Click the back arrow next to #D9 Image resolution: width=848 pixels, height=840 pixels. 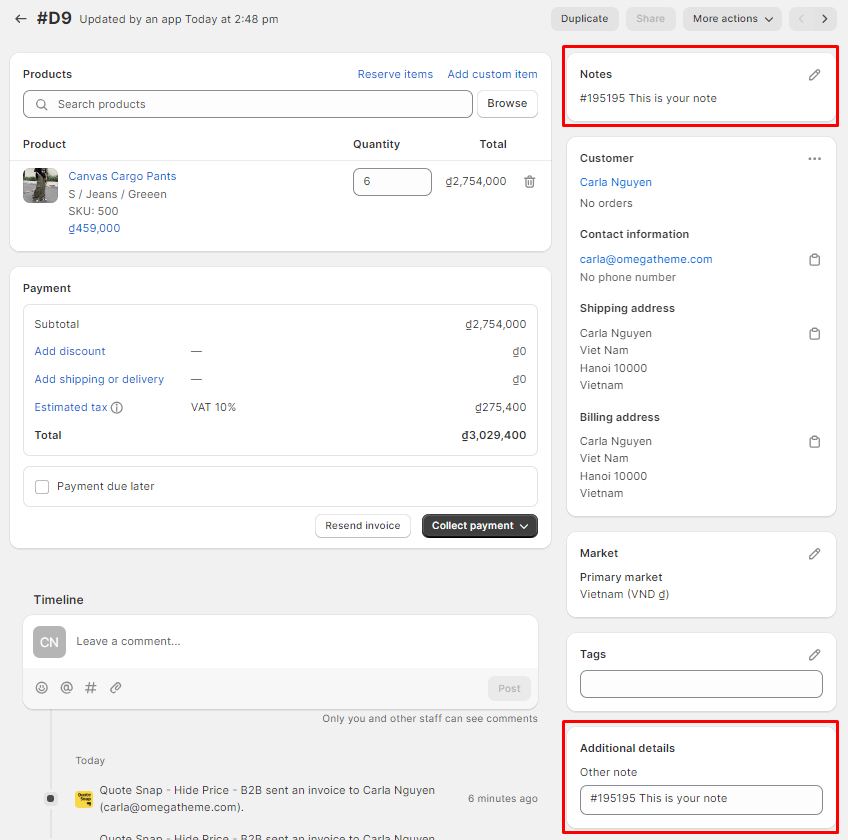click(21, 19)
